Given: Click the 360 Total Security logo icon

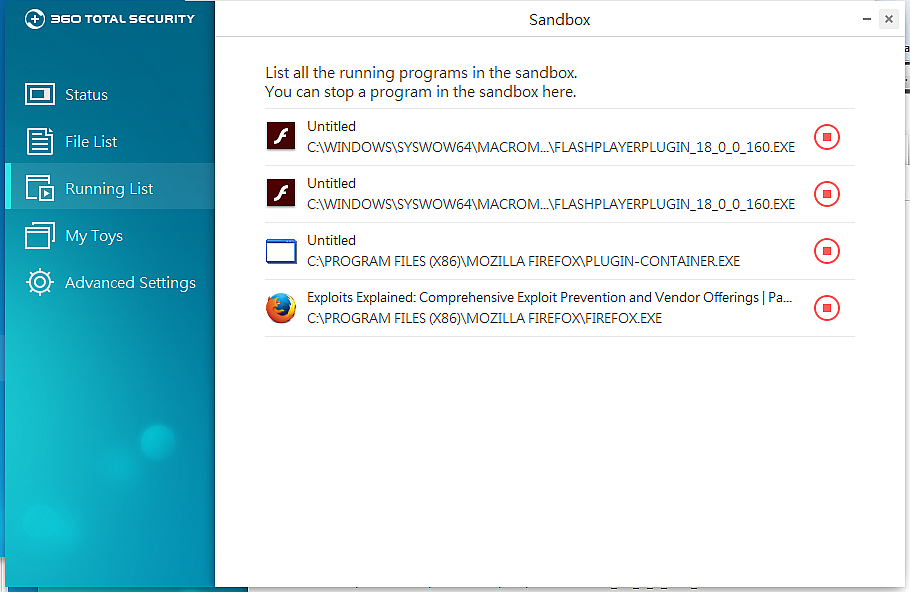Looking at the screenshot, I should 34,19.
